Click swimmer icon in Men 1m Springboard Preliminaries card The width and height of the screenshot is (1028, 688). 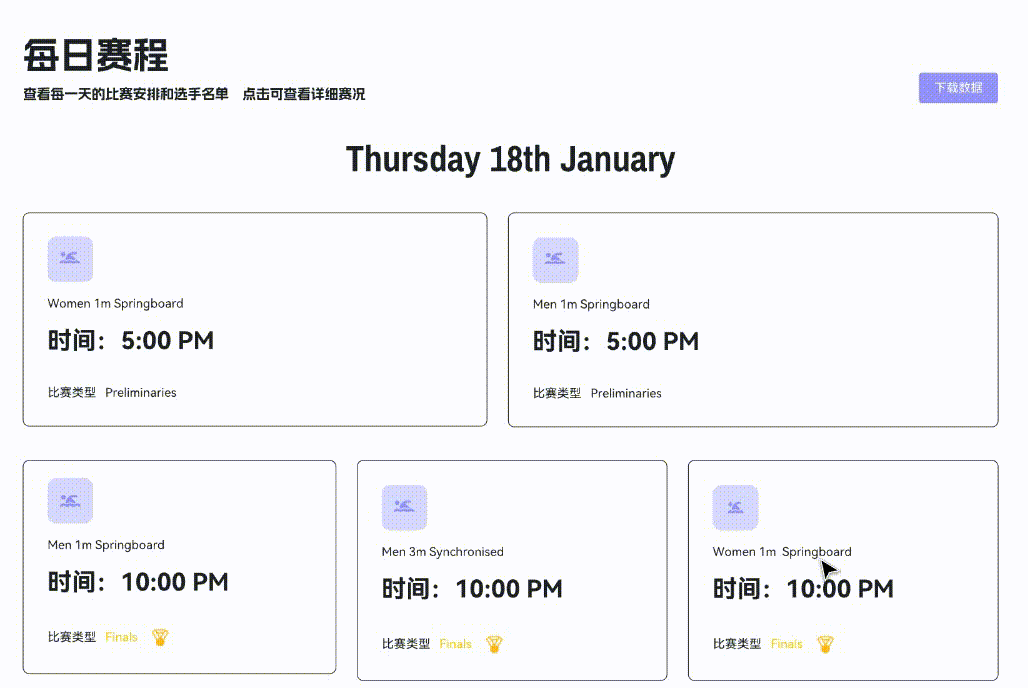click(555, 260)
